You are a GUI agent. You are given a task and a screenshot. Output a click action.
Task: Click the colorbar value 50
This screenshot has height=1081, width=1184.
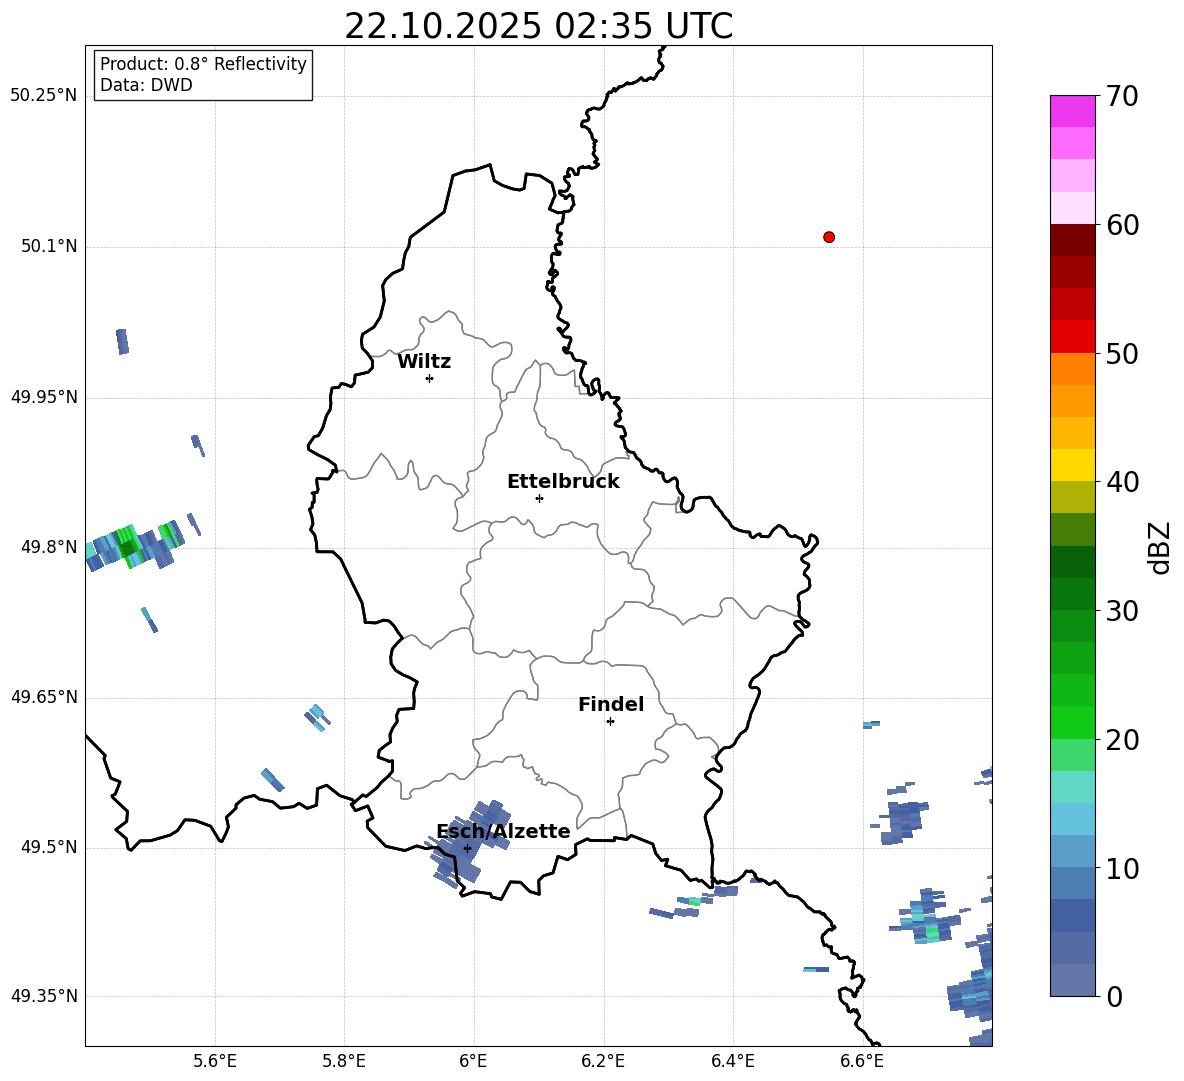(x=1122, y=354)
